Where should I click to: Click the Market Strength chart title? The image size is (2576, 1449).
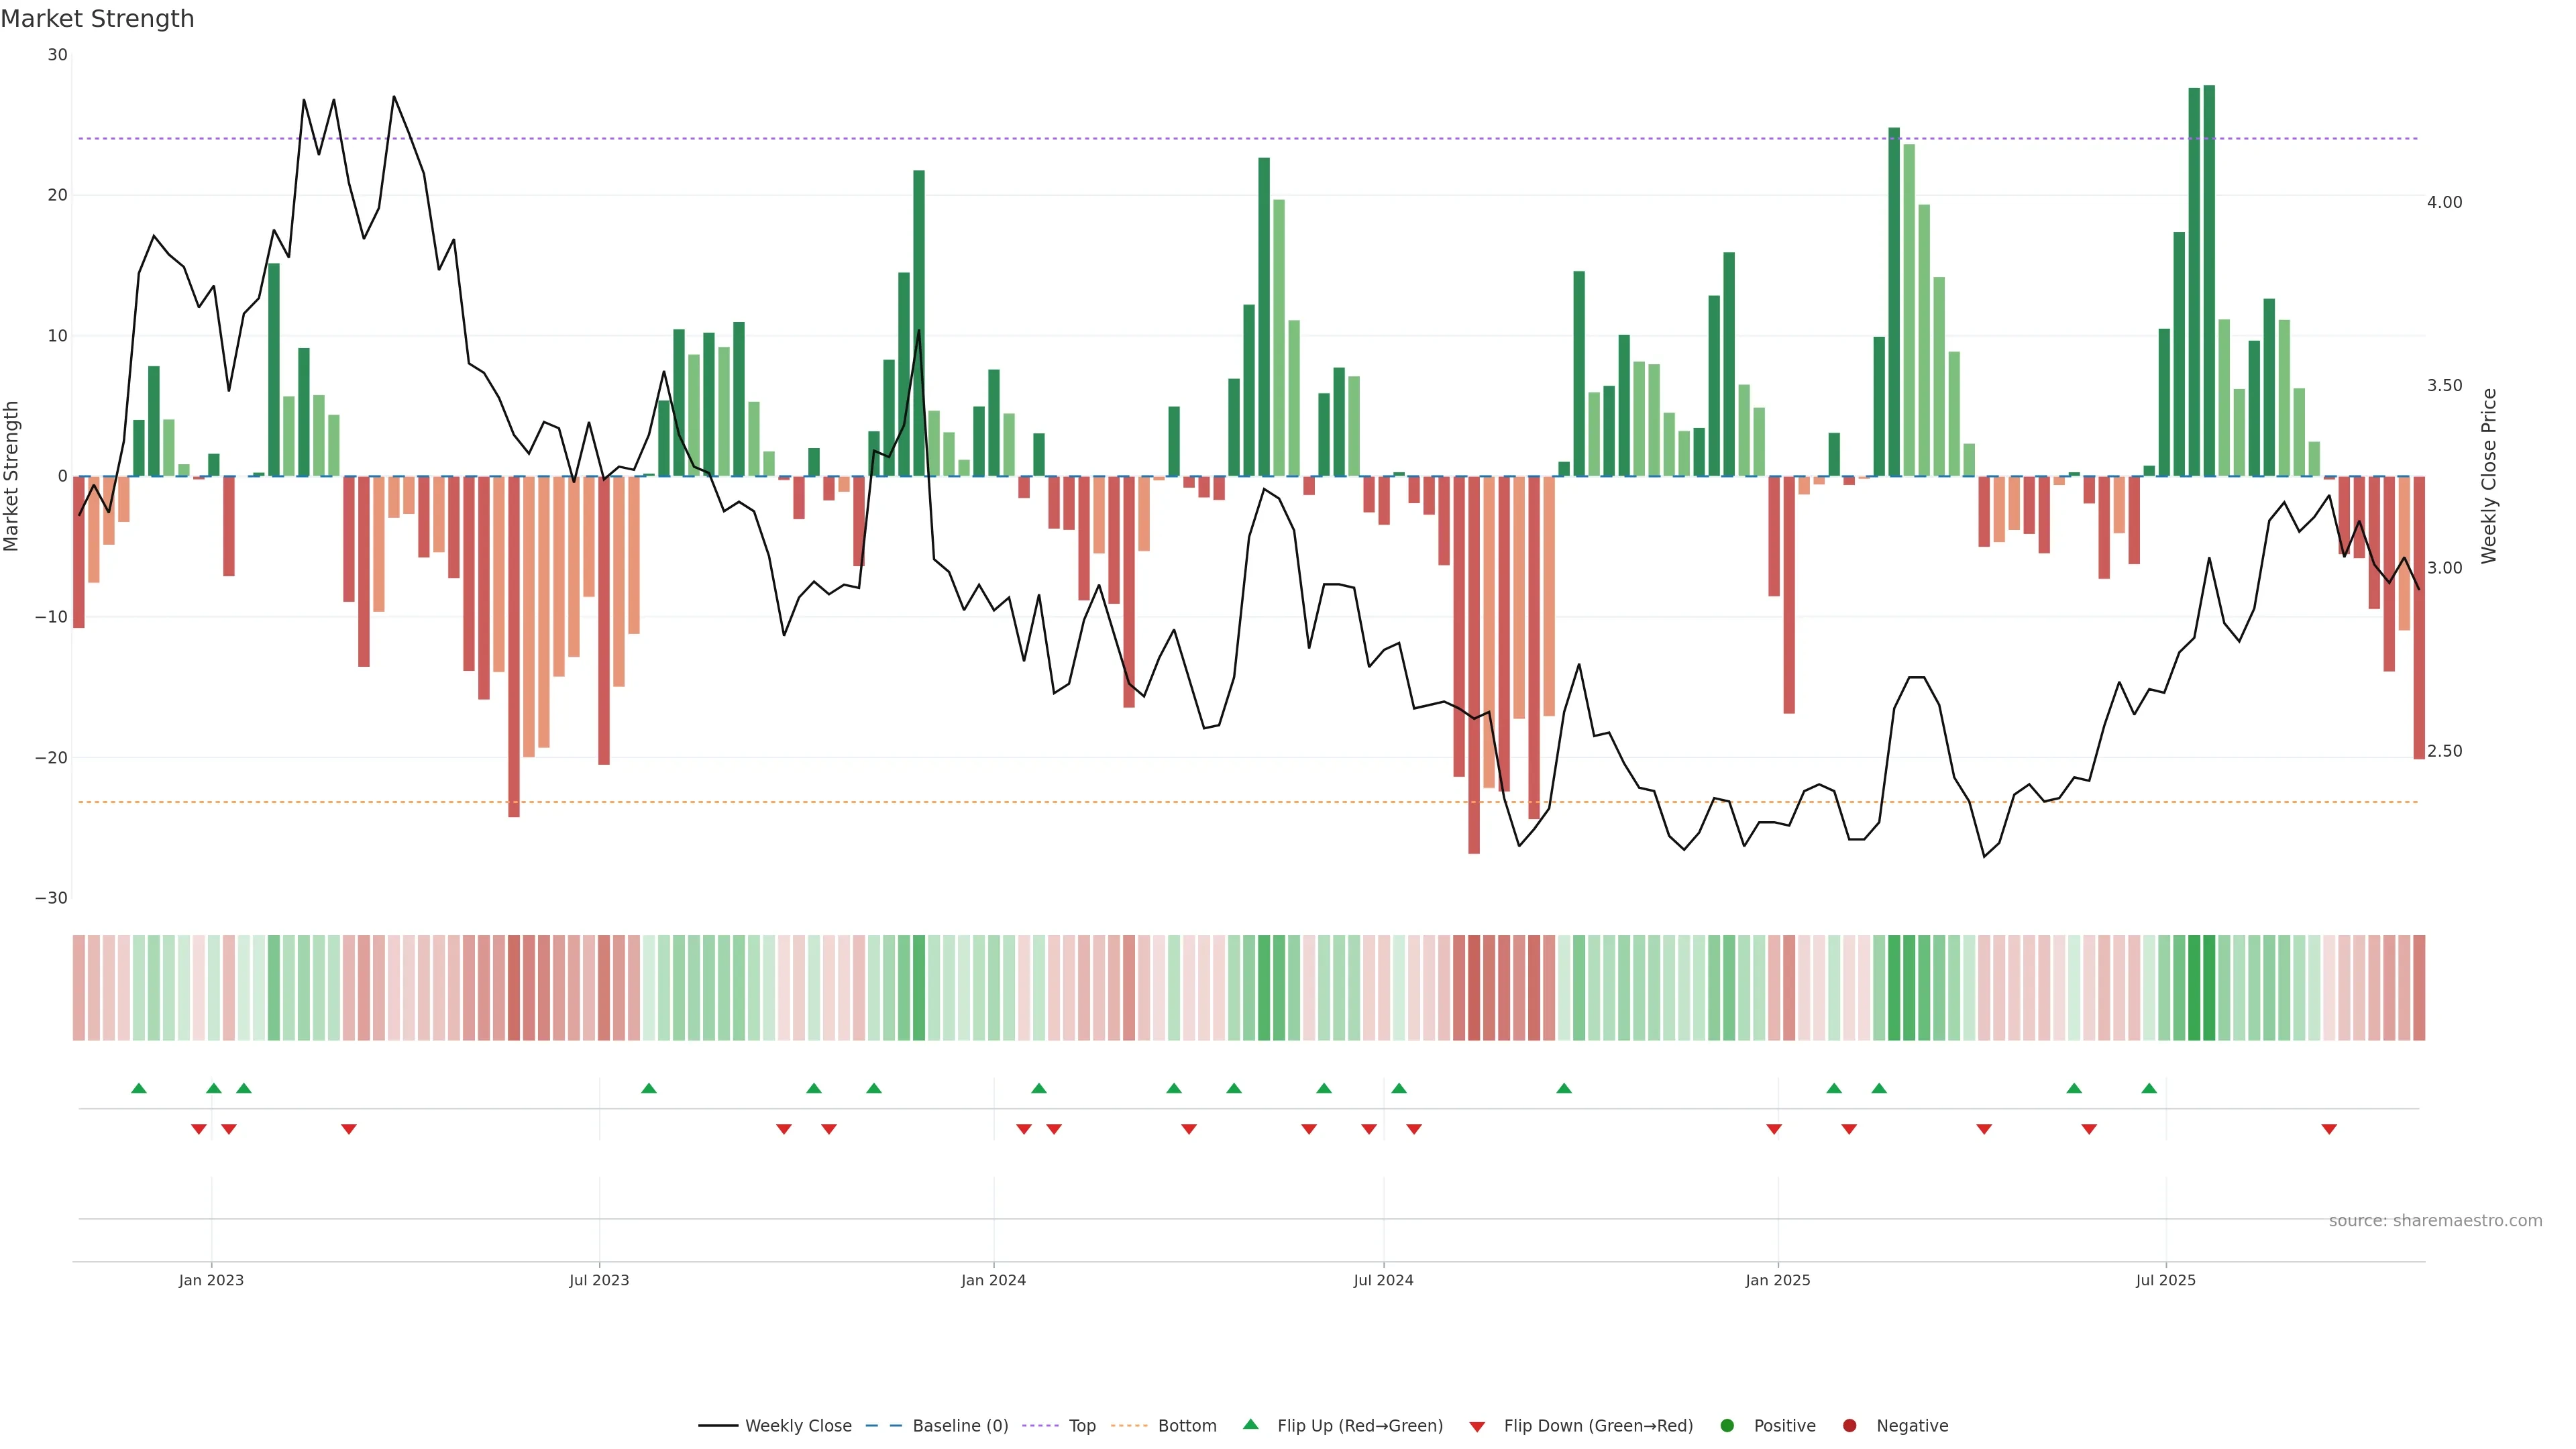coord(97,19)
